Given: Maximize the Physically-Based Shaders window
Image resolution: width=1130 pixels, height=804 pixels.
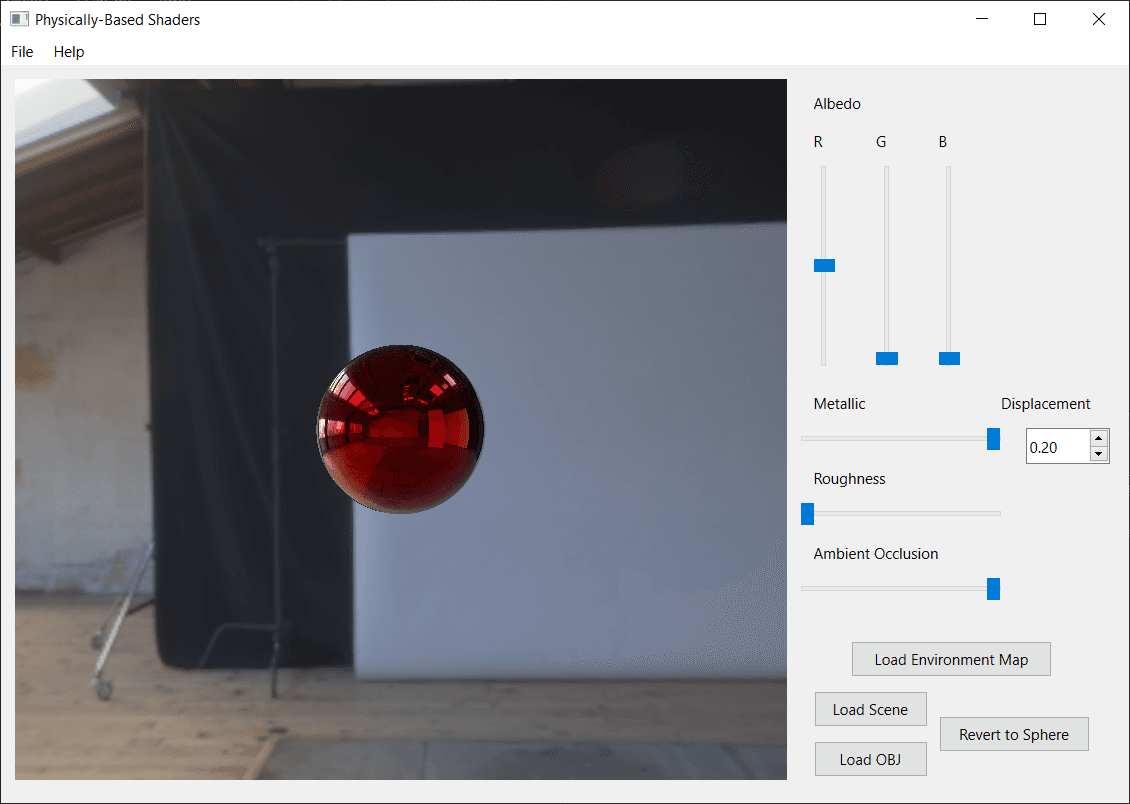Looking at the screenshot, I should point(1040,19).
